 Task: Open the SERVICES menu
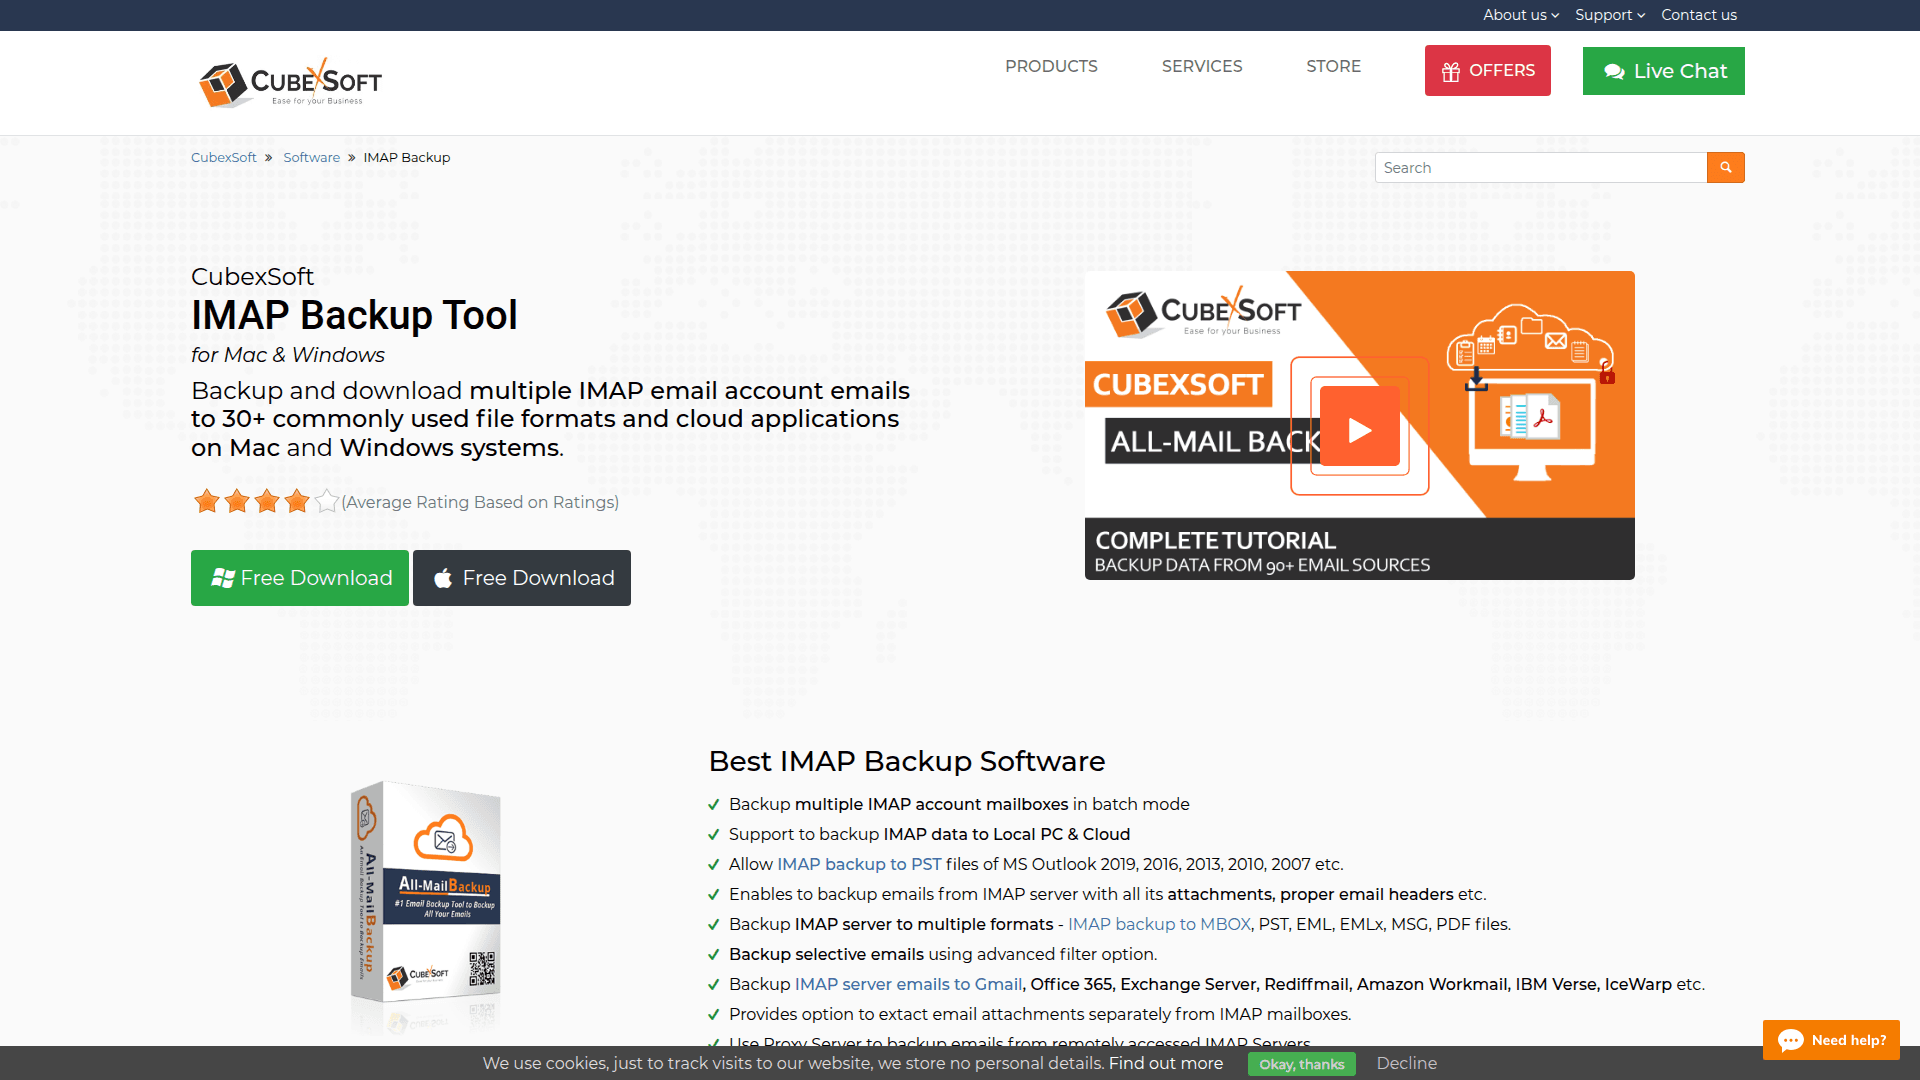[x=1201, y=66]
